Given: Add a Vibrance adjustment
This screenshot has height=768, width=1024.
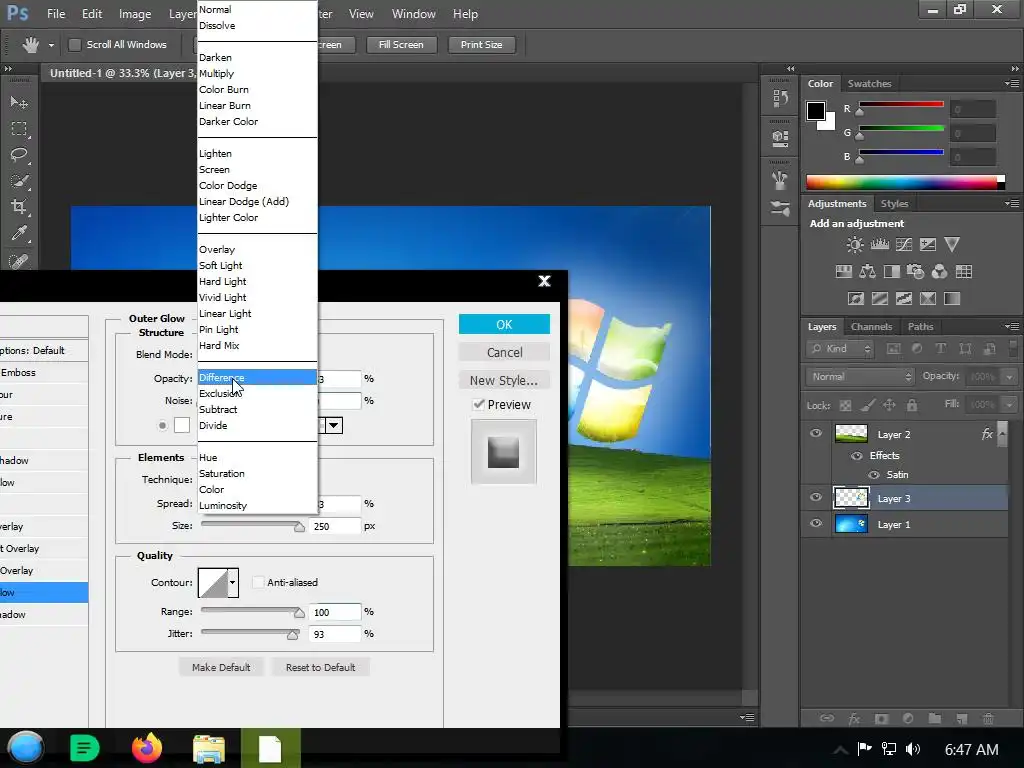Looking at the screenshot, I should point(952,245).
